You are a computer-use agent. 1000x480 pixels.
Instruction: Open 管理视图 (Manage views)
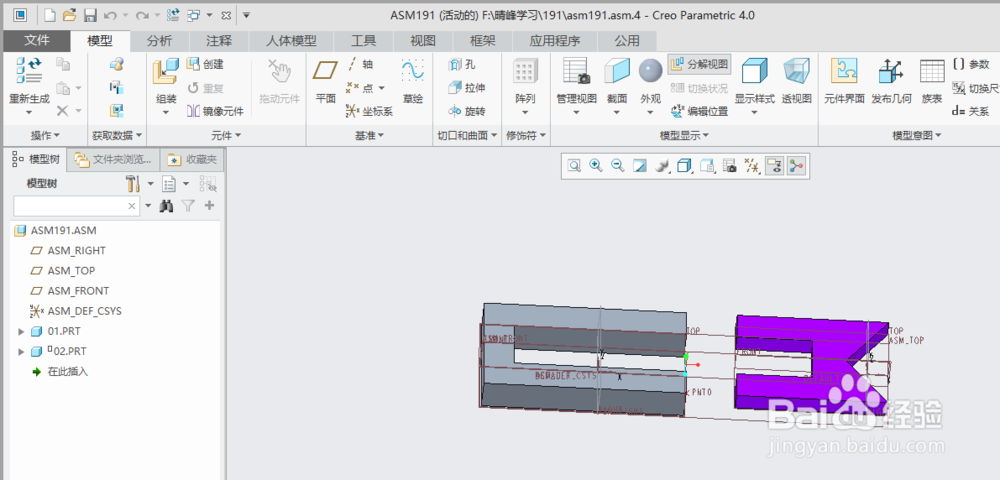point(576,85)
